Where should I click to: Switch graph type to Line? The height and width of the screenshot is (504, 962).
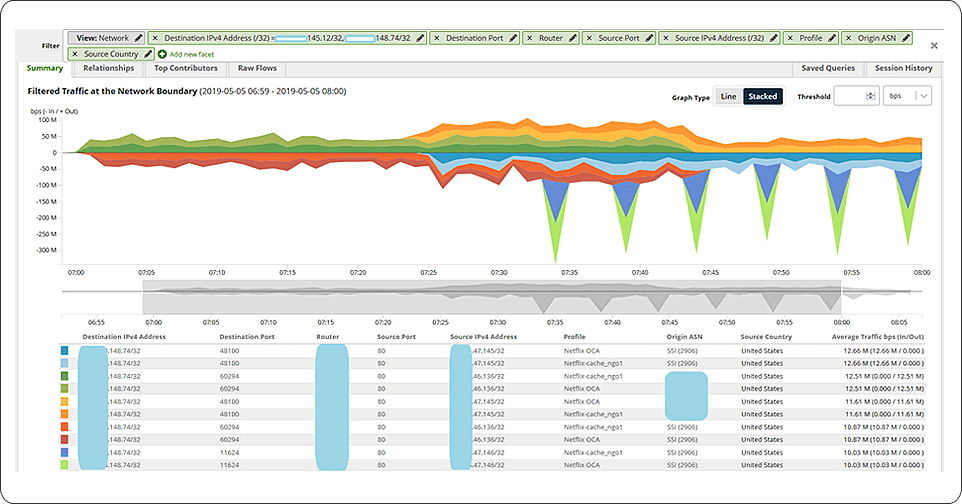(728, 96)
